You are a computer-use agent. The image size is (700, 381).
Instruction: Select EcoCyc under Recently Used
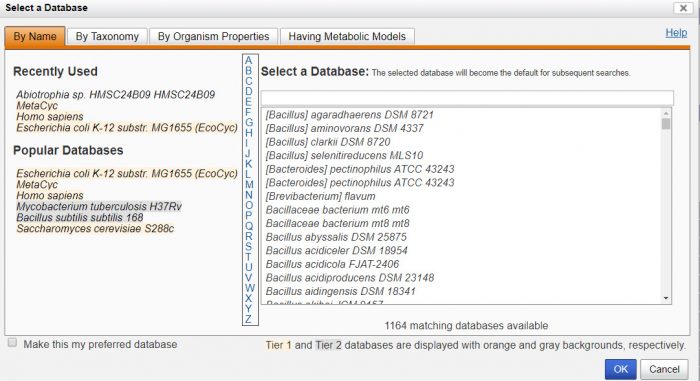[x=127, y=128]
